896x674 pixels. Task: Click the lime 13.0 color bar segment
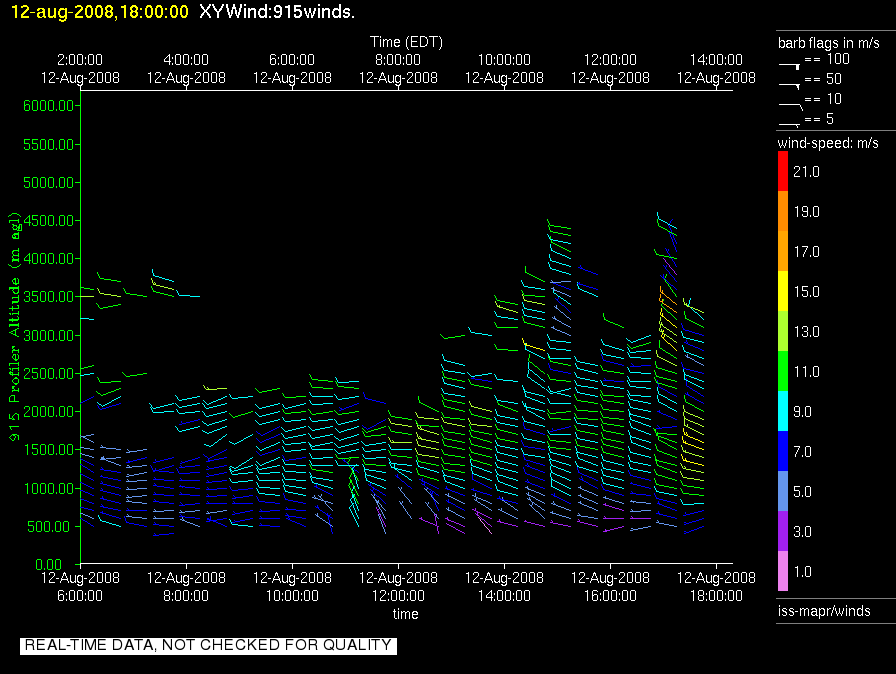point(783,331)
